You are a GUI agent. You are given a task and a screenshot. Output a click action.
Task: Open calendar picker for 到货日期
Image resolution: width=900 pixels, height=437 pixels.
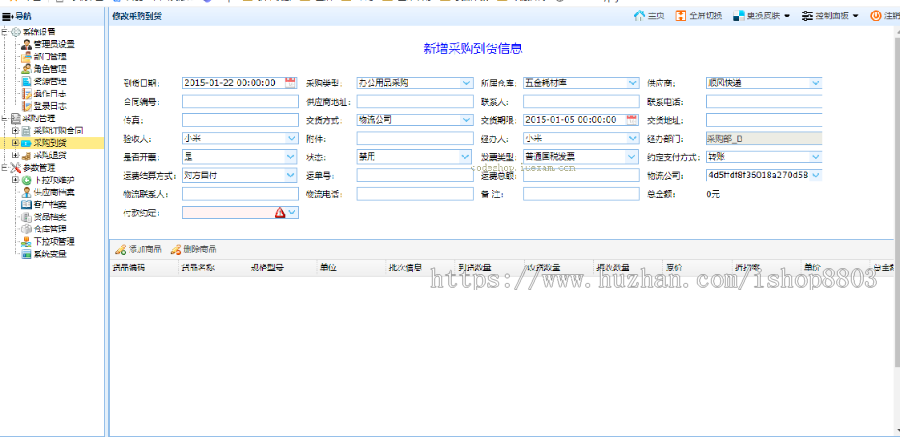point(290,83)
